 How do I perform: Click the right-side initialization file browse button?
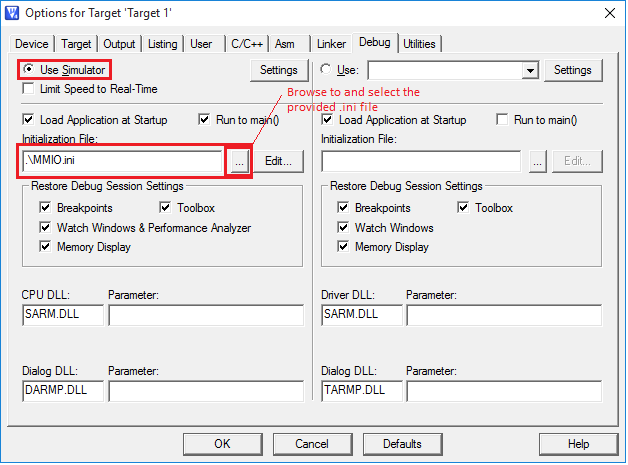coord(538,161)
